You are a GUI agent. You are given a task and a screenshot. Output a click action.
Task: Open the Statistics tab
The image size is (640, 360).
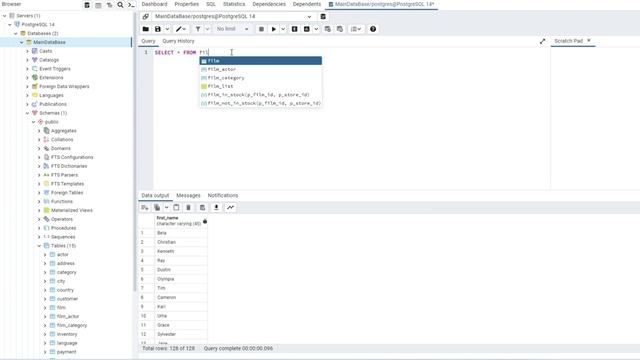[x=234, y=4]
